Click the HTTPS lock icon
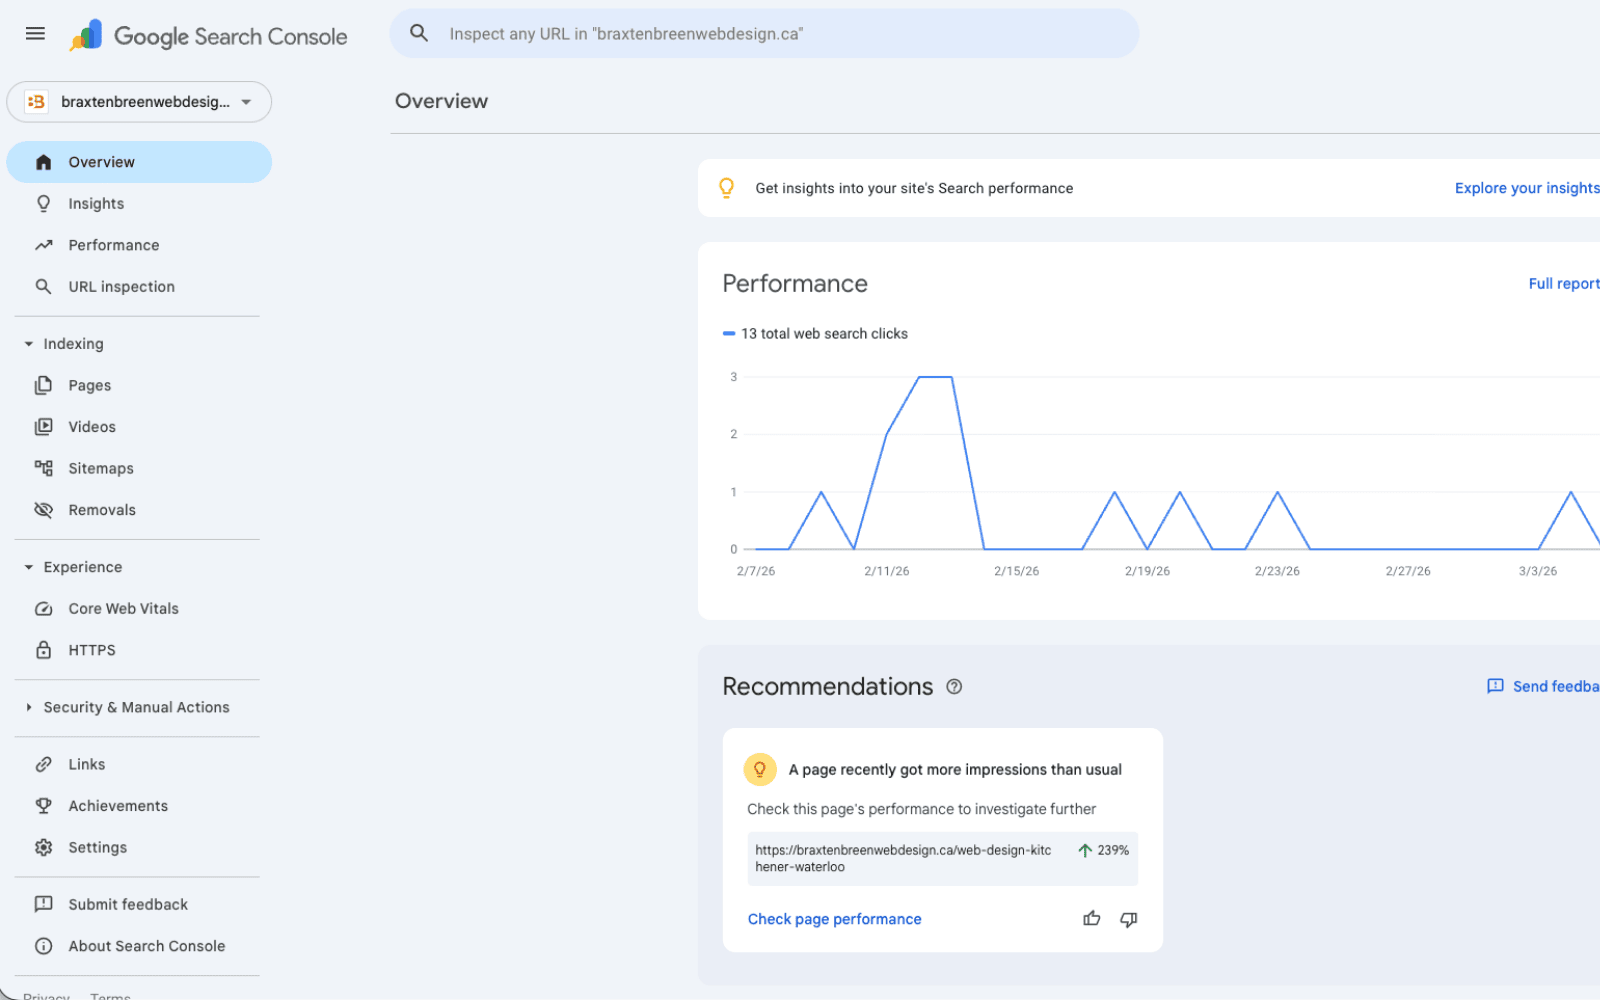 (44, 649)
